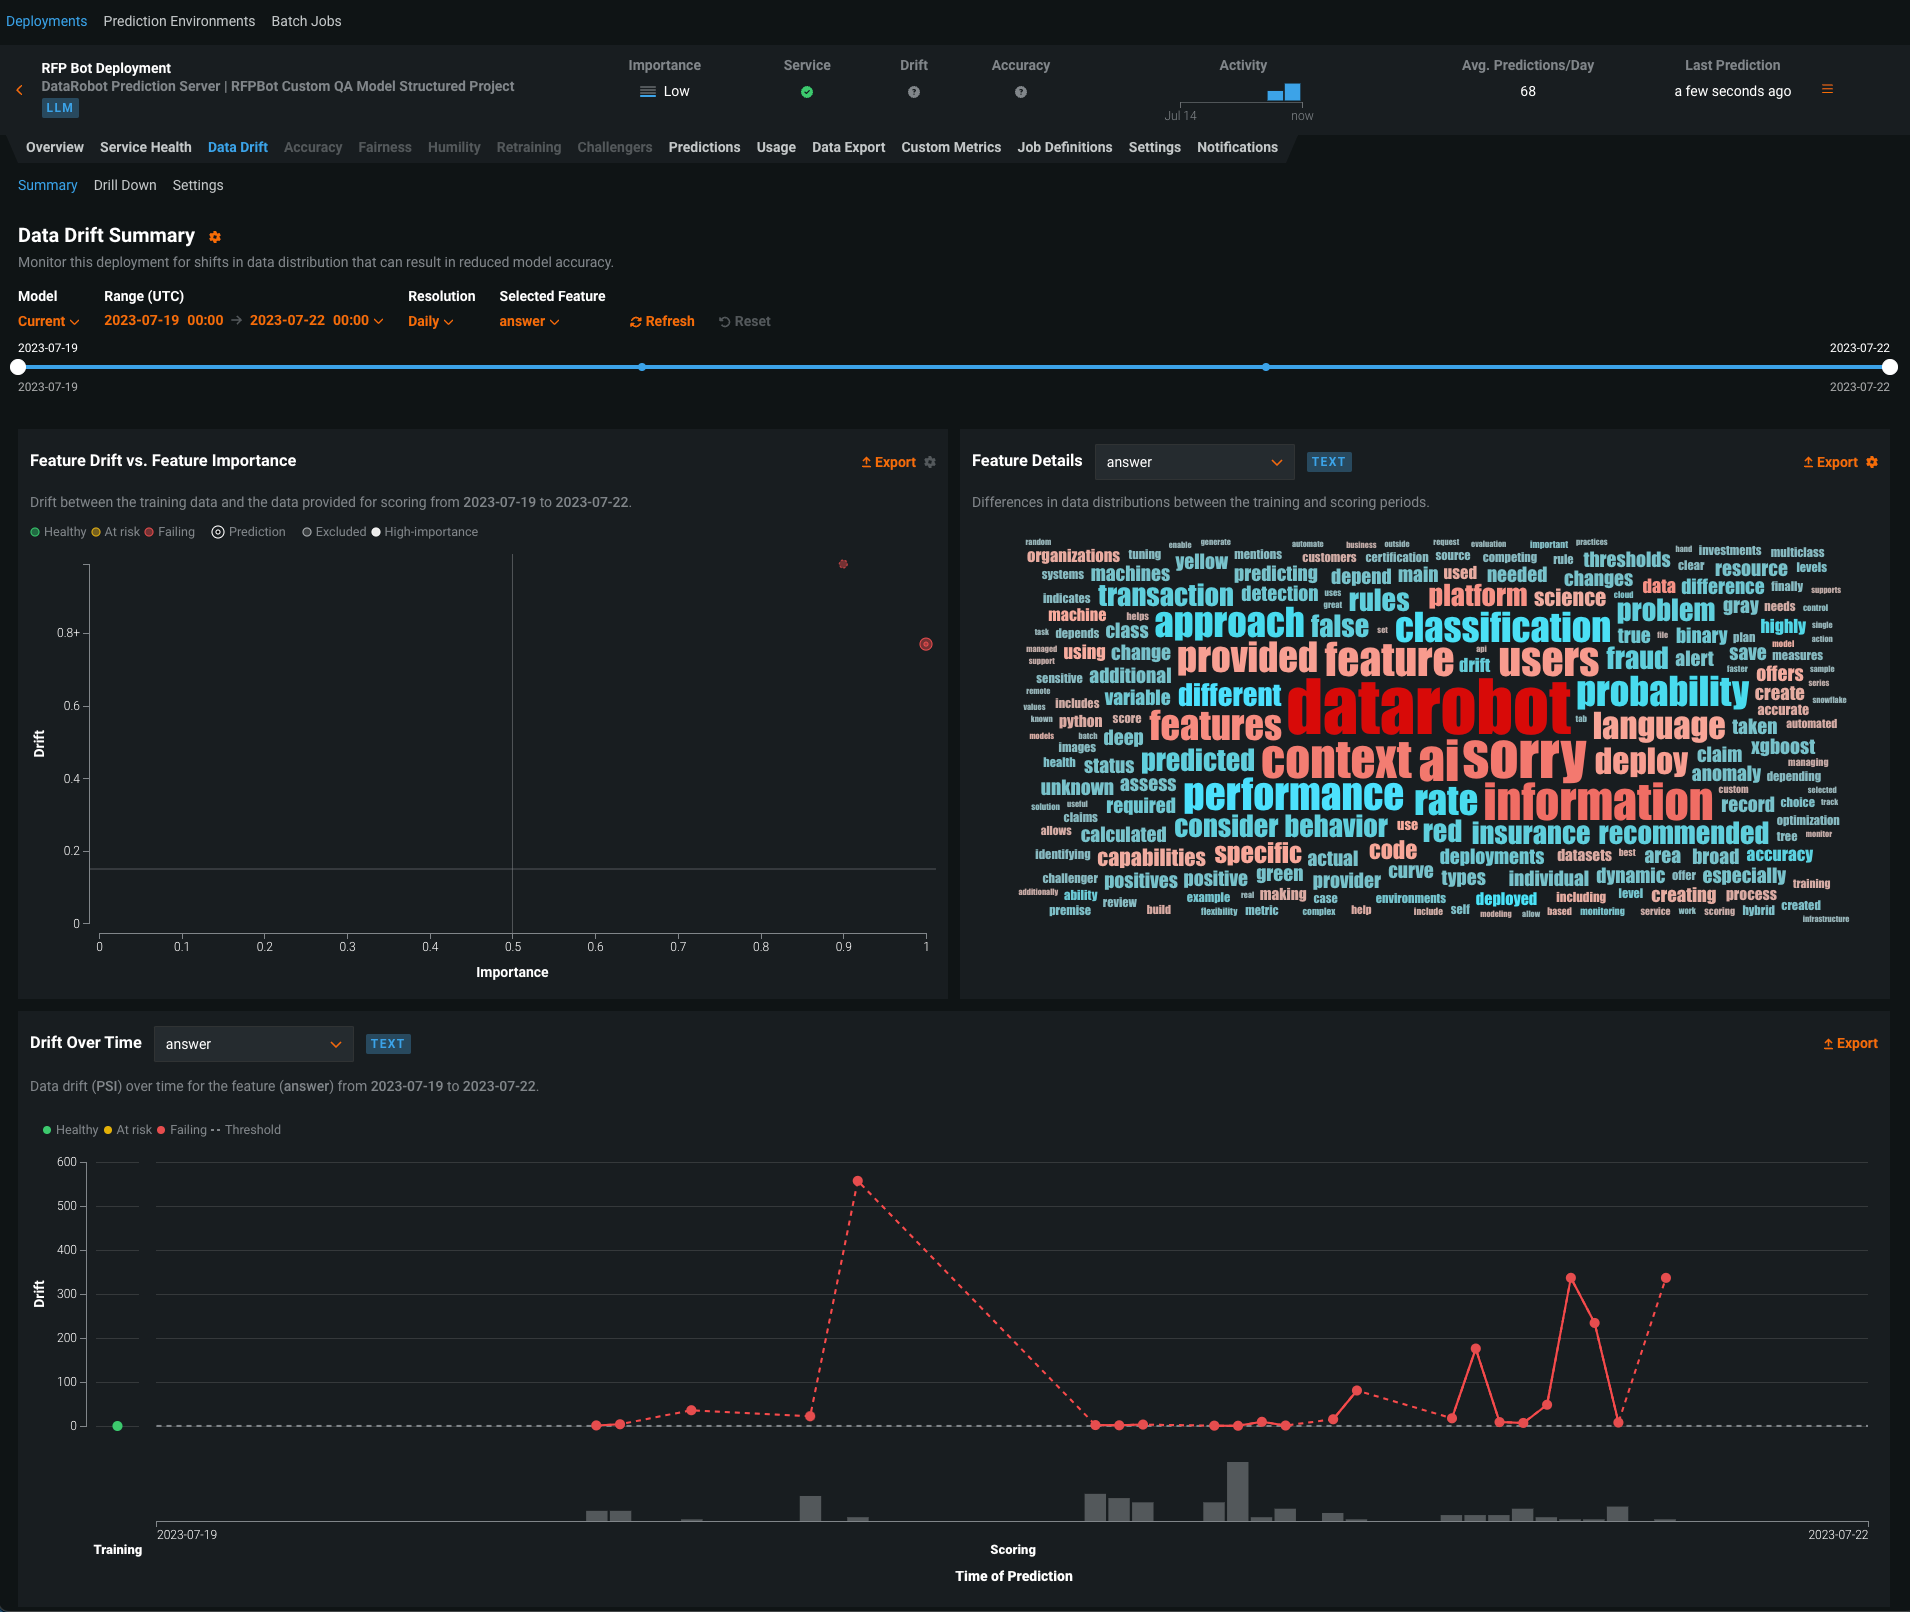Click the Service health green check icon
Screen dimensions: 1910x1612
pyautogui.click(x=807, y=92)
